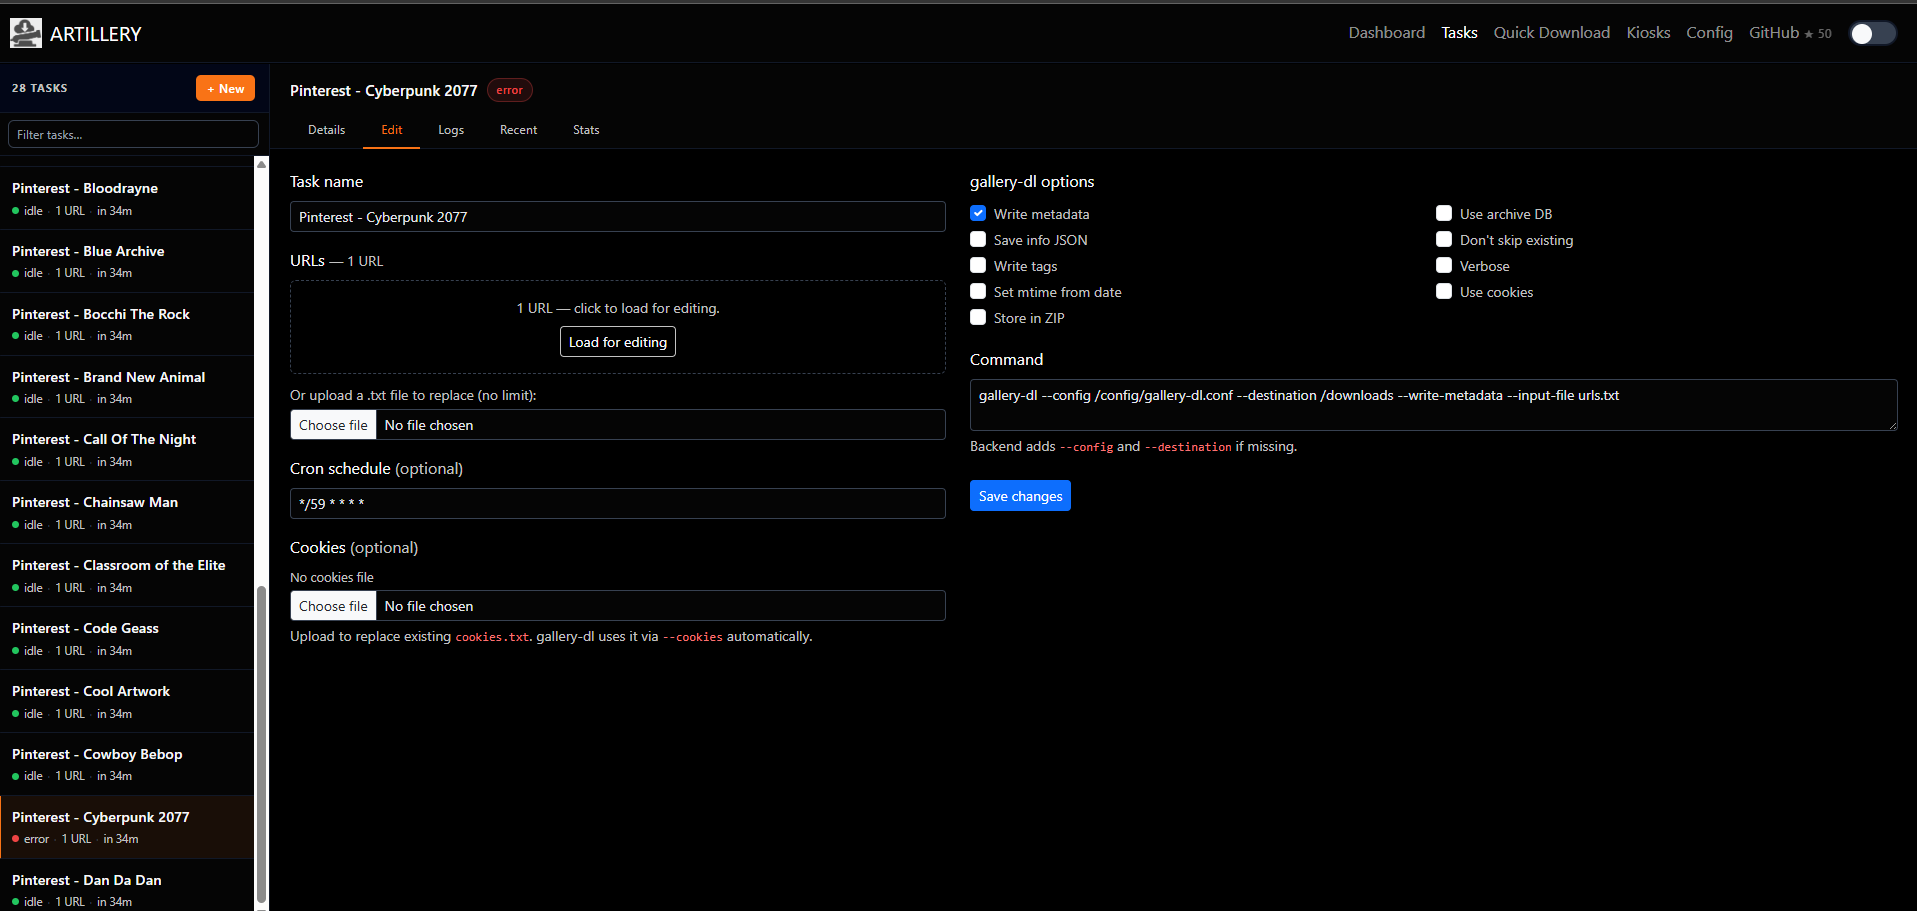Click the URL drop zone text
The width and height of the screenshot is (1917, 911).
(x=617, y=308)
